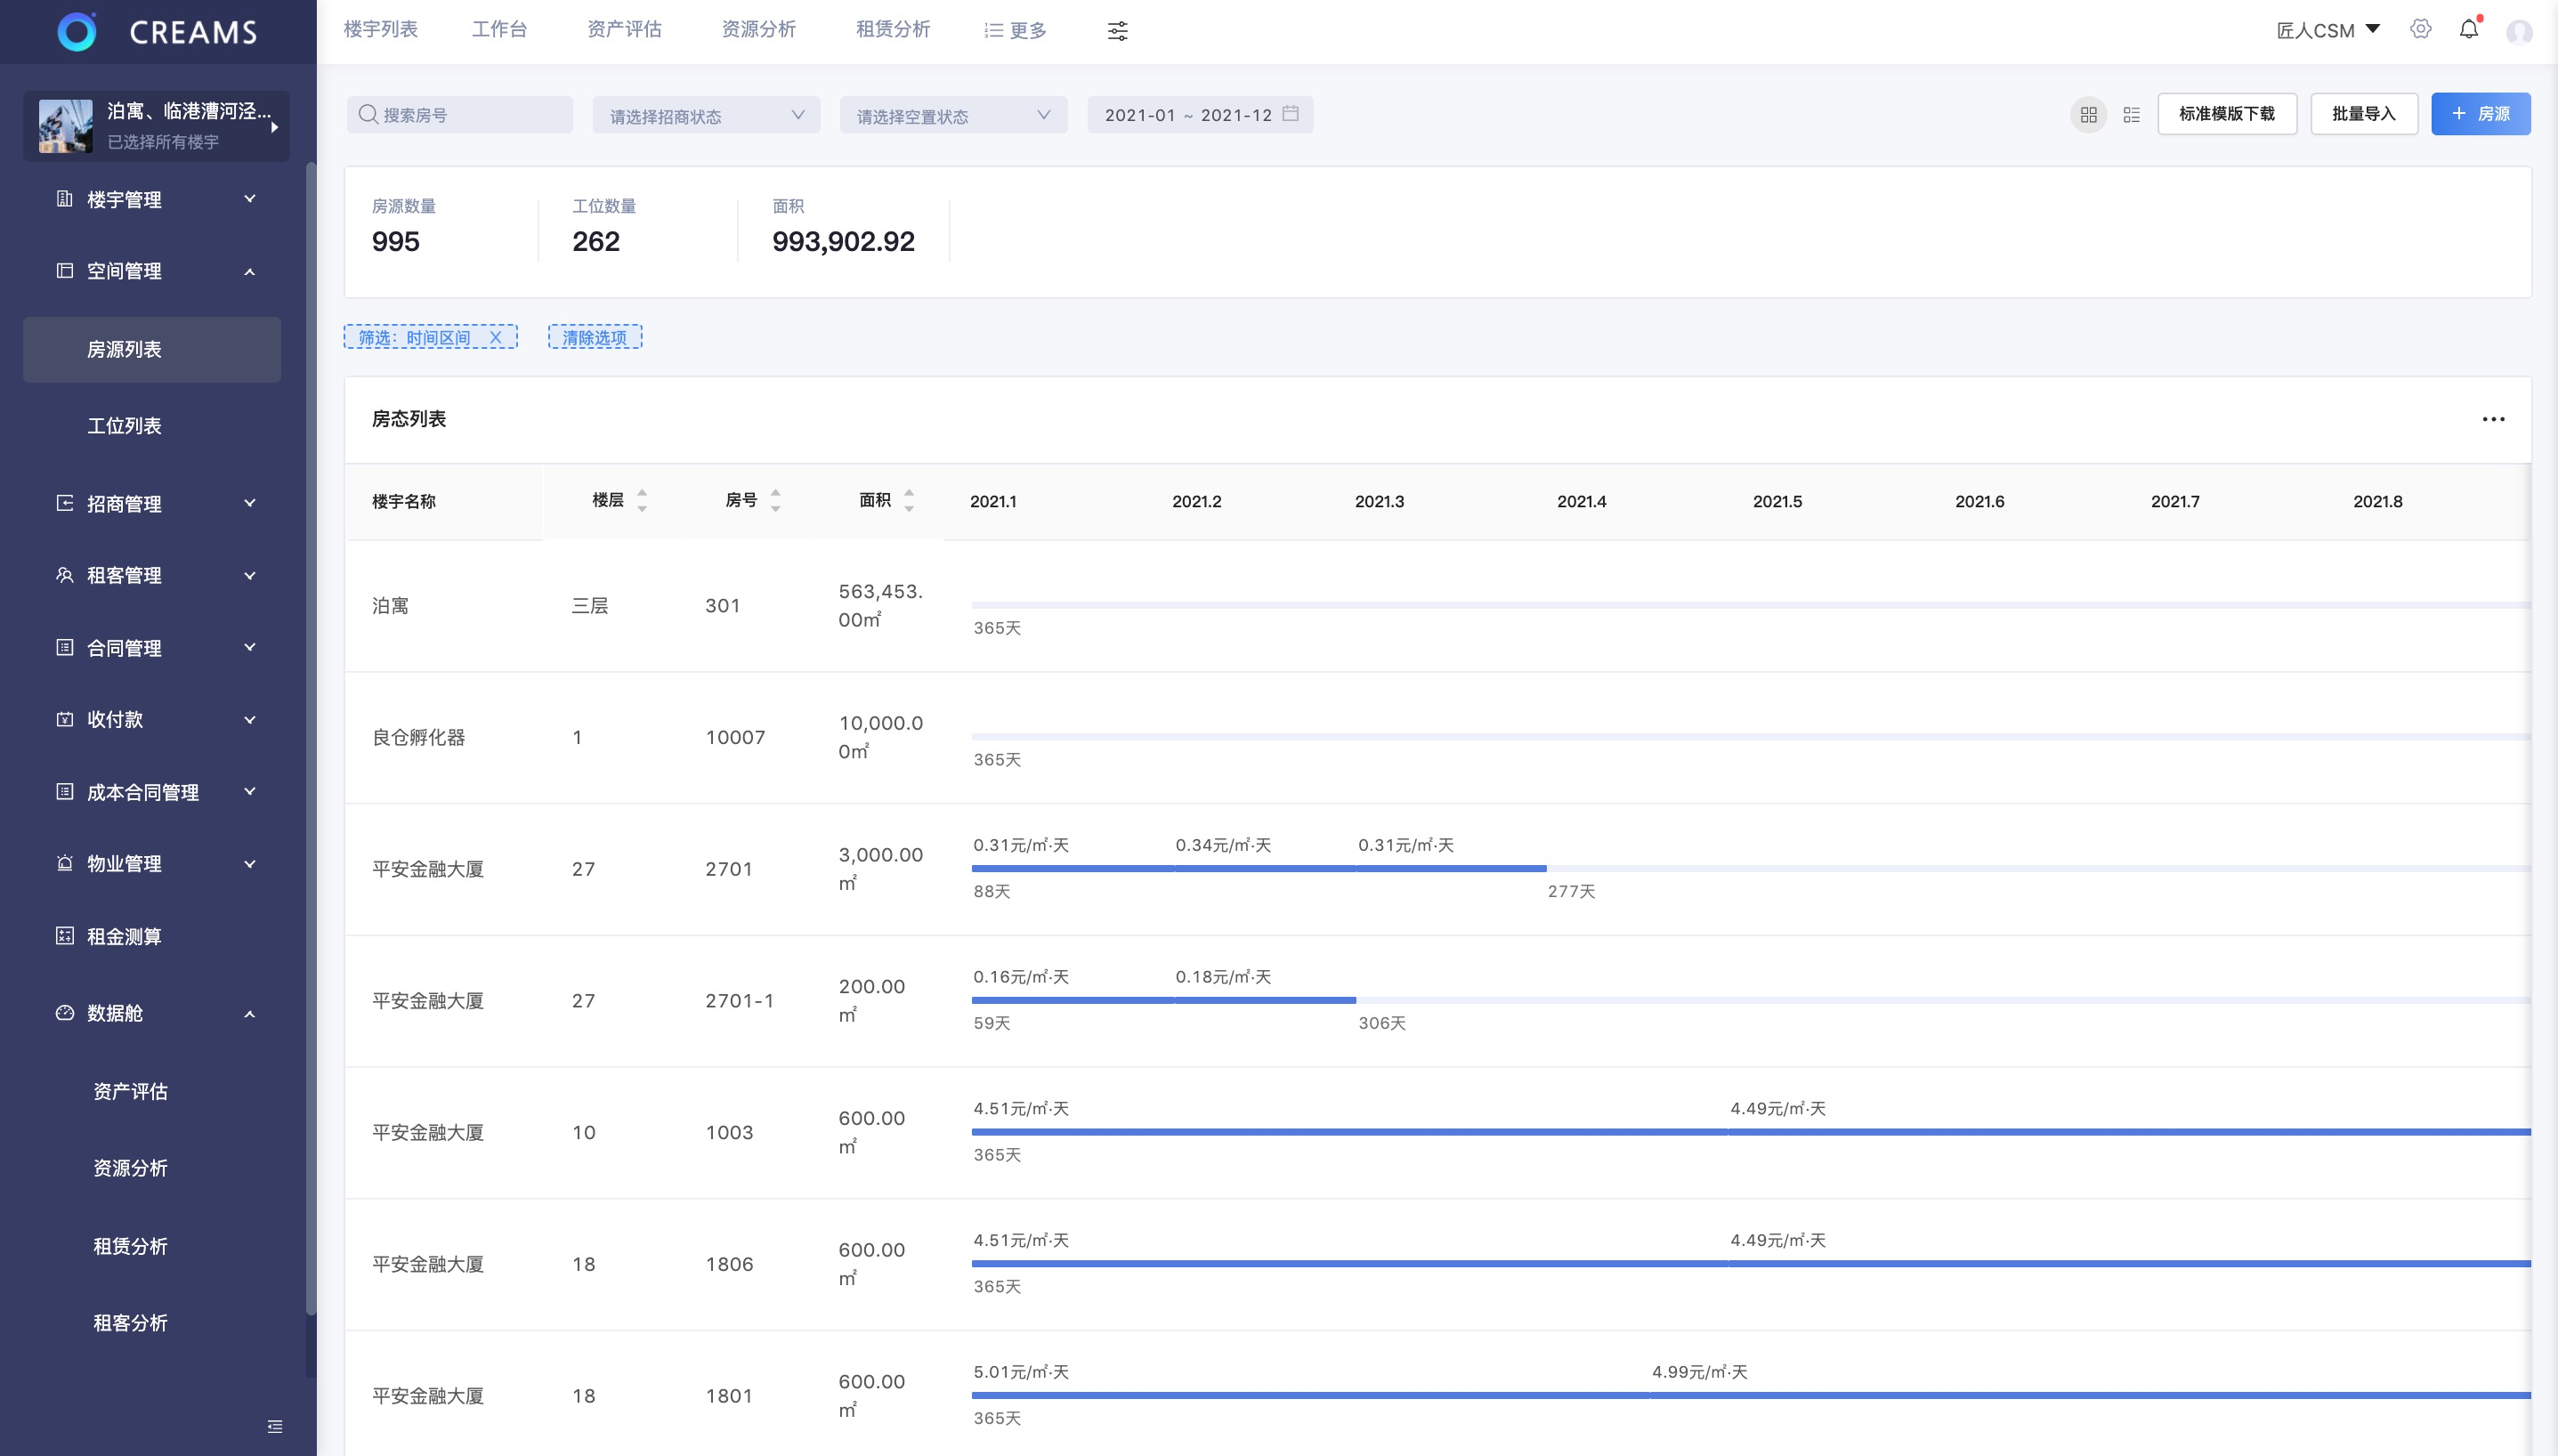Open the settings gear icon

pyautogui.click(x=2420, y=30)
